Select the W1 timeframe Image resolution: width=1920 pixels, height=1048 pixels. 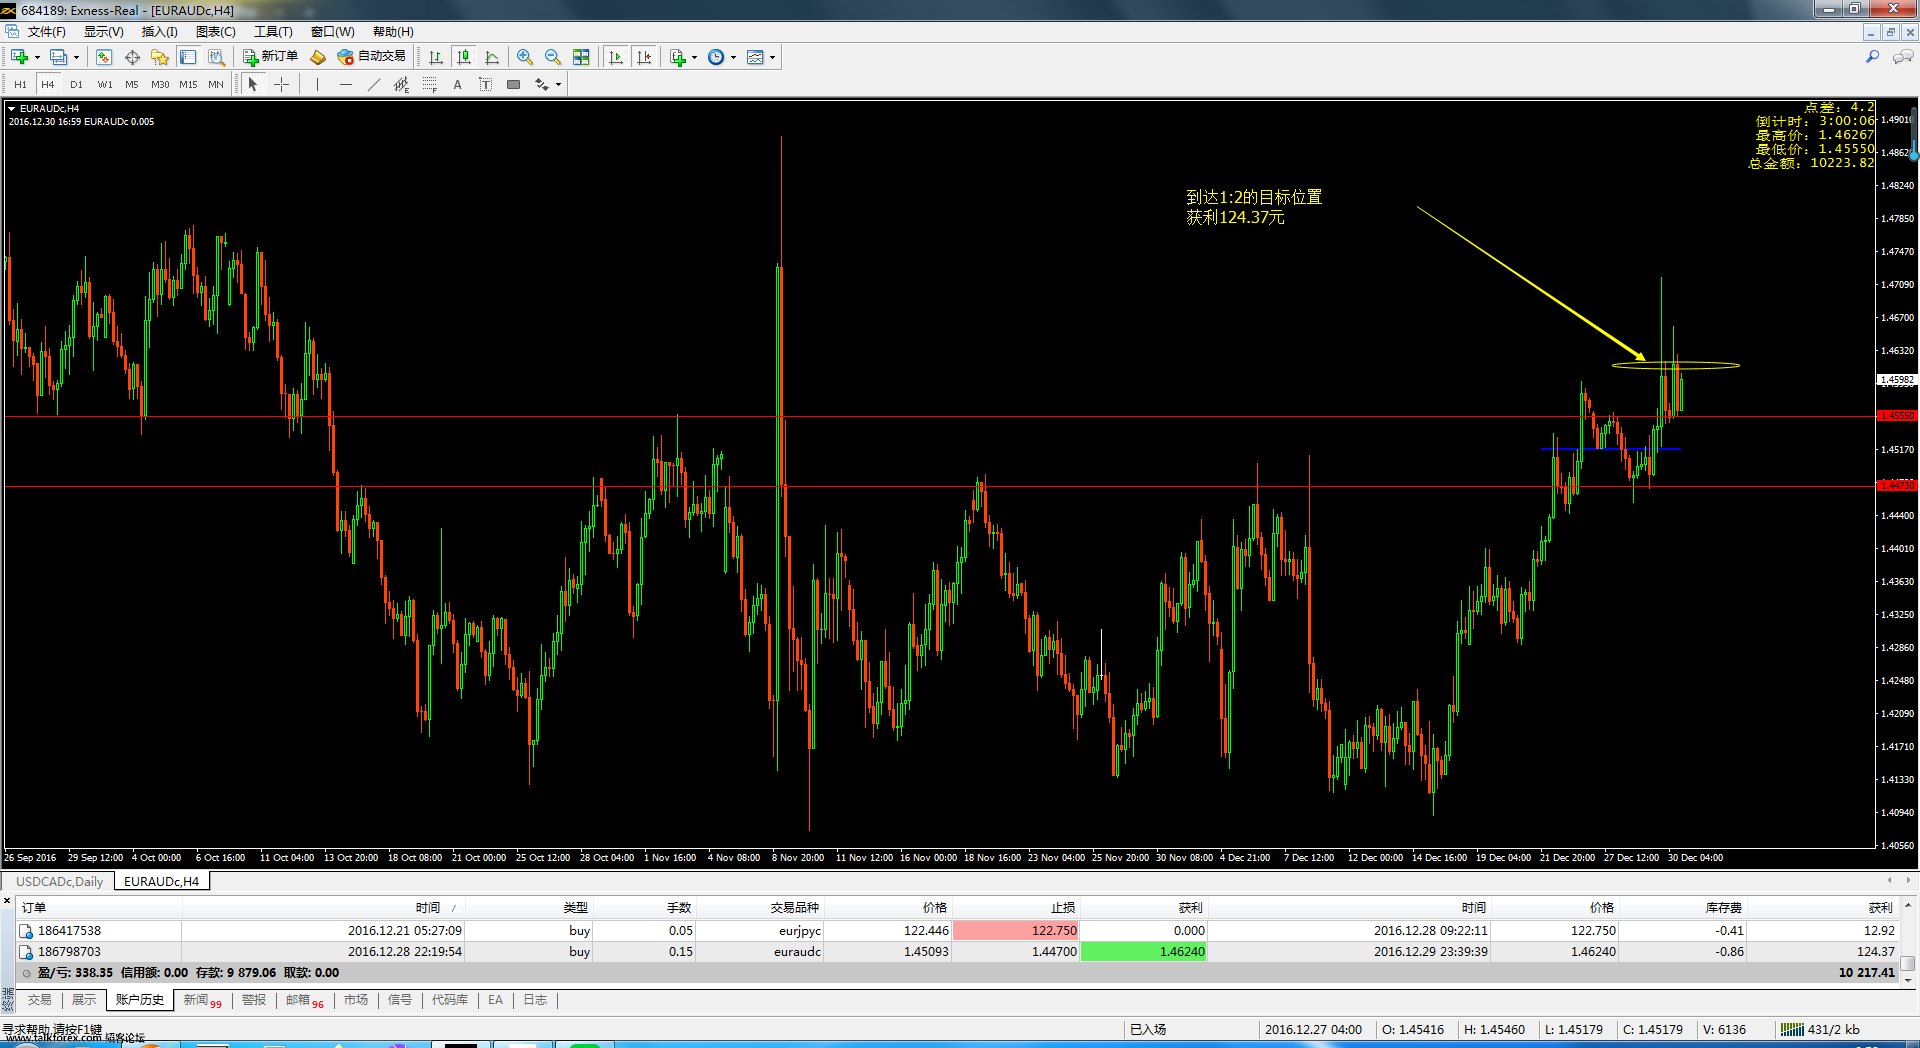coord(105,85)
